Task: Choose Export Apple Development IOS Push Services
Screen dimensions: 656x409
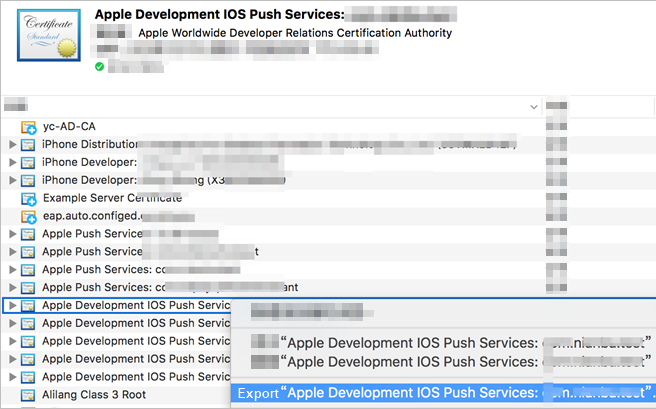Action: (x=443, y=393)
